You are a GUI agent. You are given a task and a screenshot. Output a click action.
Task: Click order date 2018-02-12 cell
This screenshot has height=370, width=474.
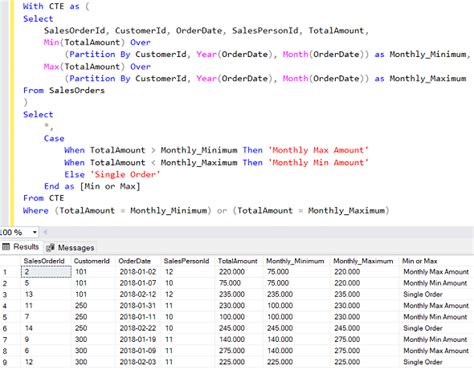coord(138,294)
